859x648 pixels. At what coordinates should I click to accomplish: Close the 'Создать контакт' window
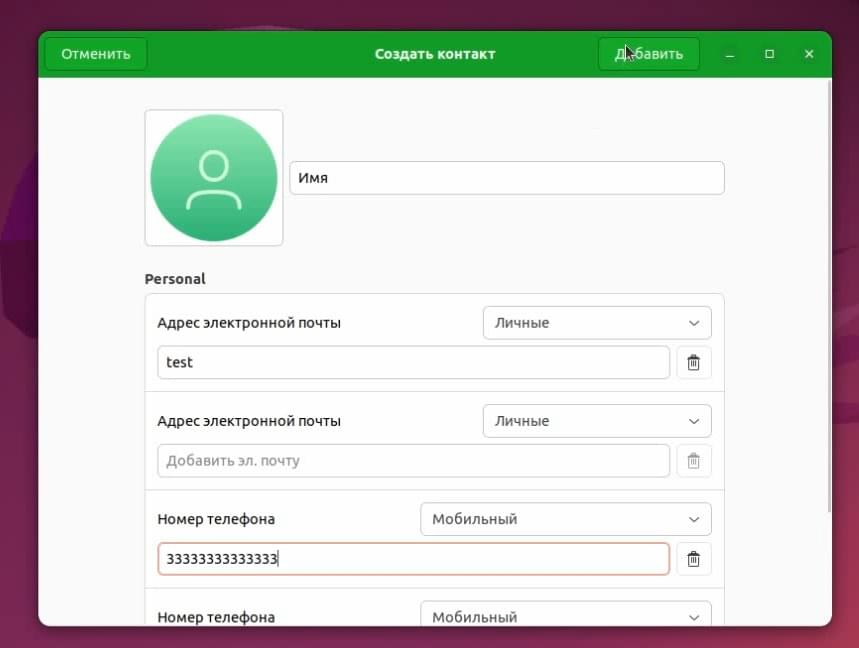pos(809,54)
